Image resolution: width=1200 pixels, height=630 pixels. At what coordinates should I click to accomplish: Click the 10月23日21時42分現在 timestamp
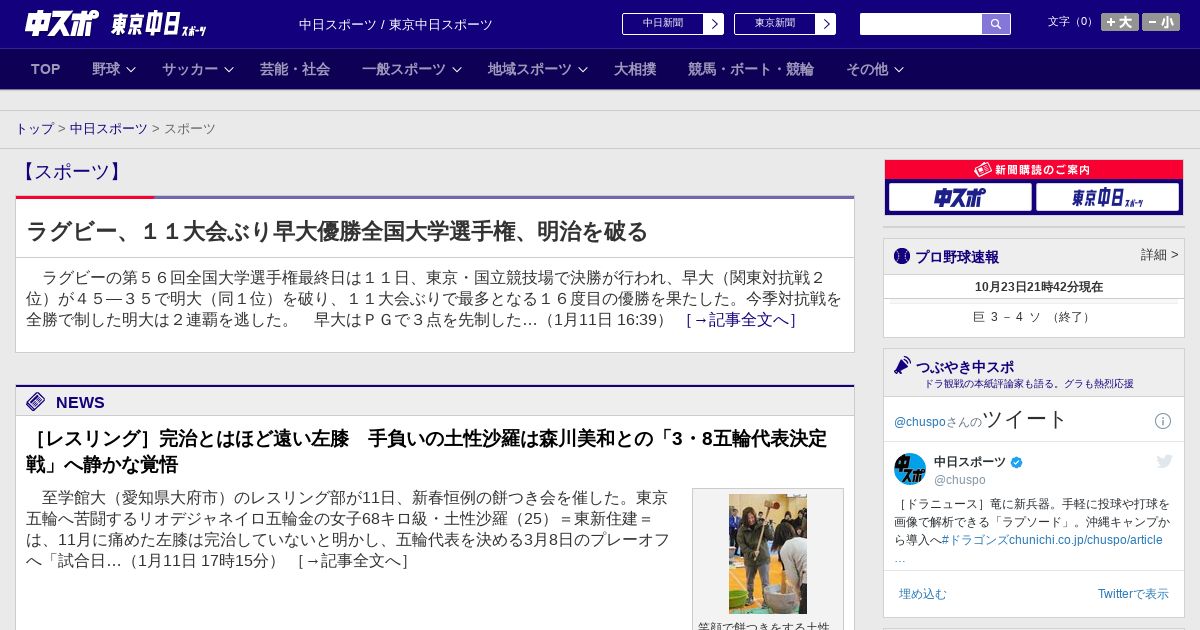pyautogui.click(x=1039, y=287)
